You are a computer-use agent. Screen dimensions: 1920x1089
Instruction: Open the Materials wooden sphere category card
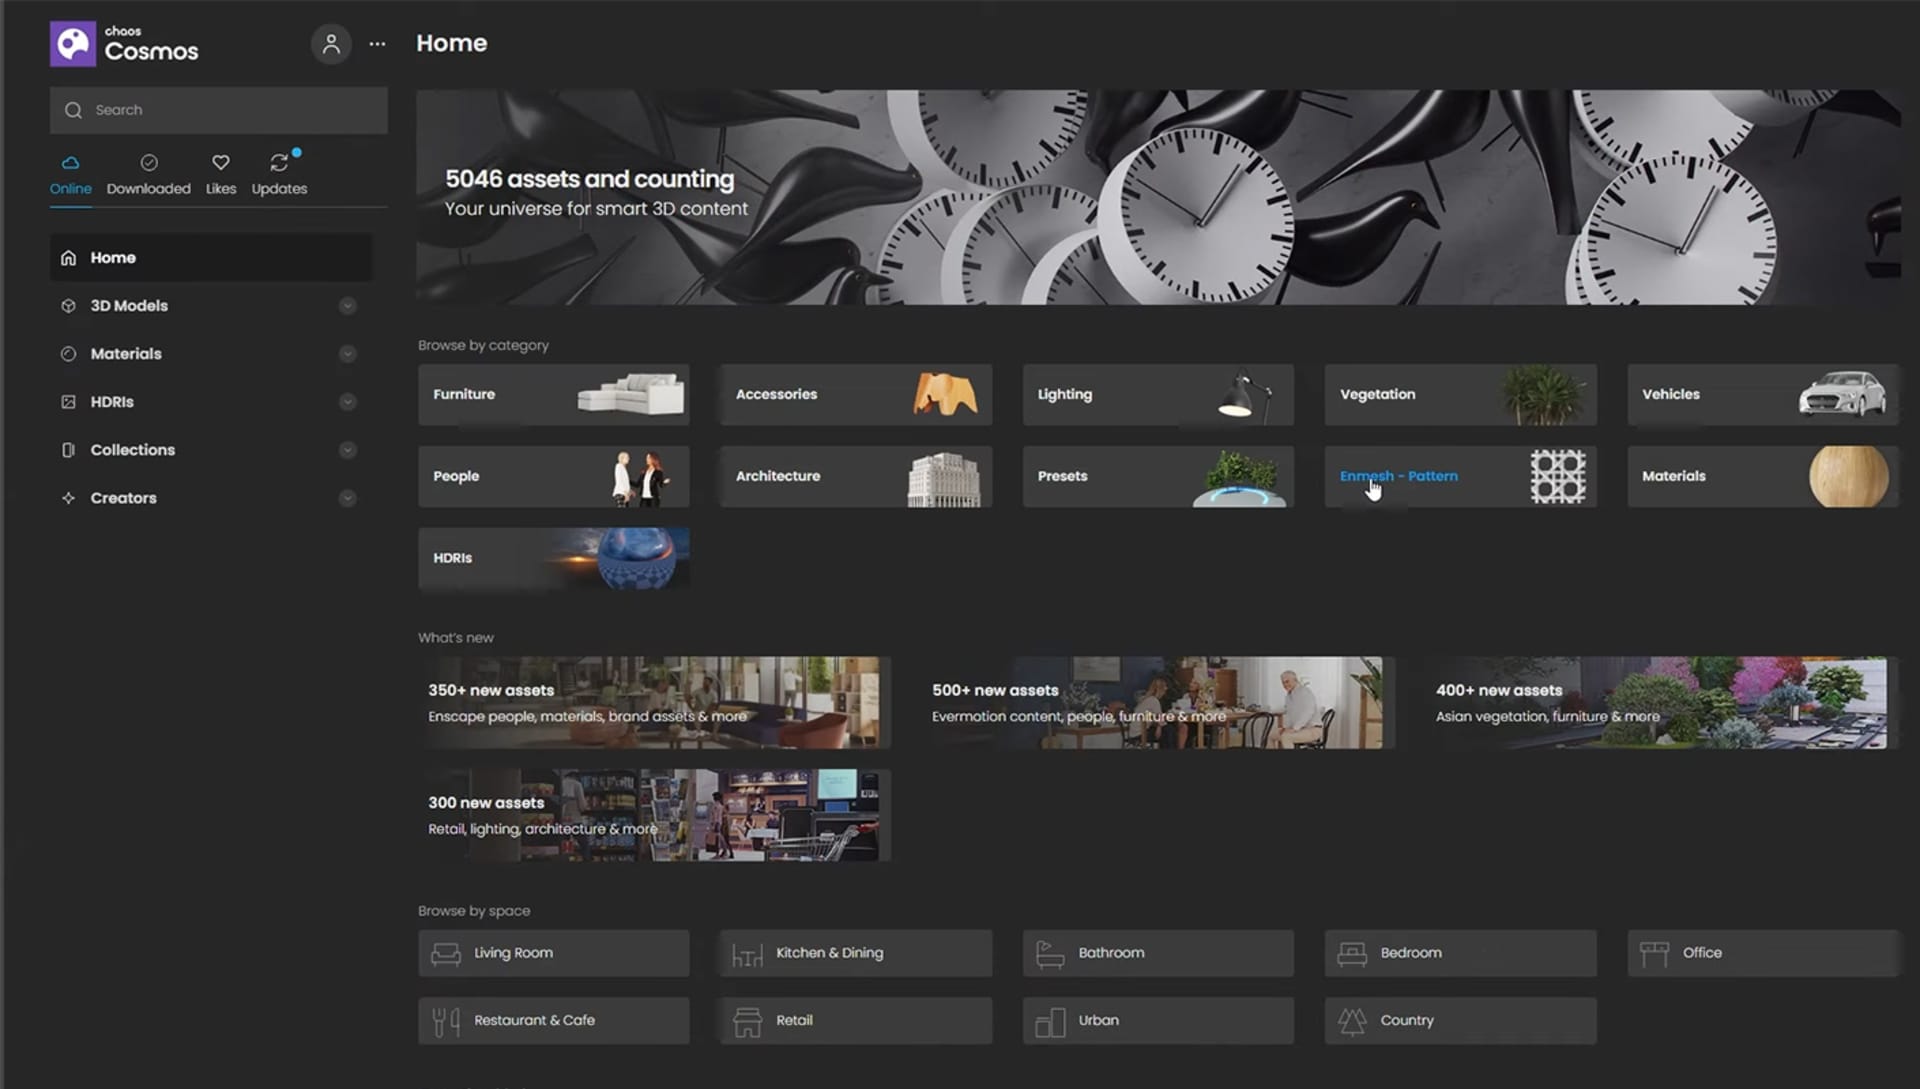(1762, 477)
